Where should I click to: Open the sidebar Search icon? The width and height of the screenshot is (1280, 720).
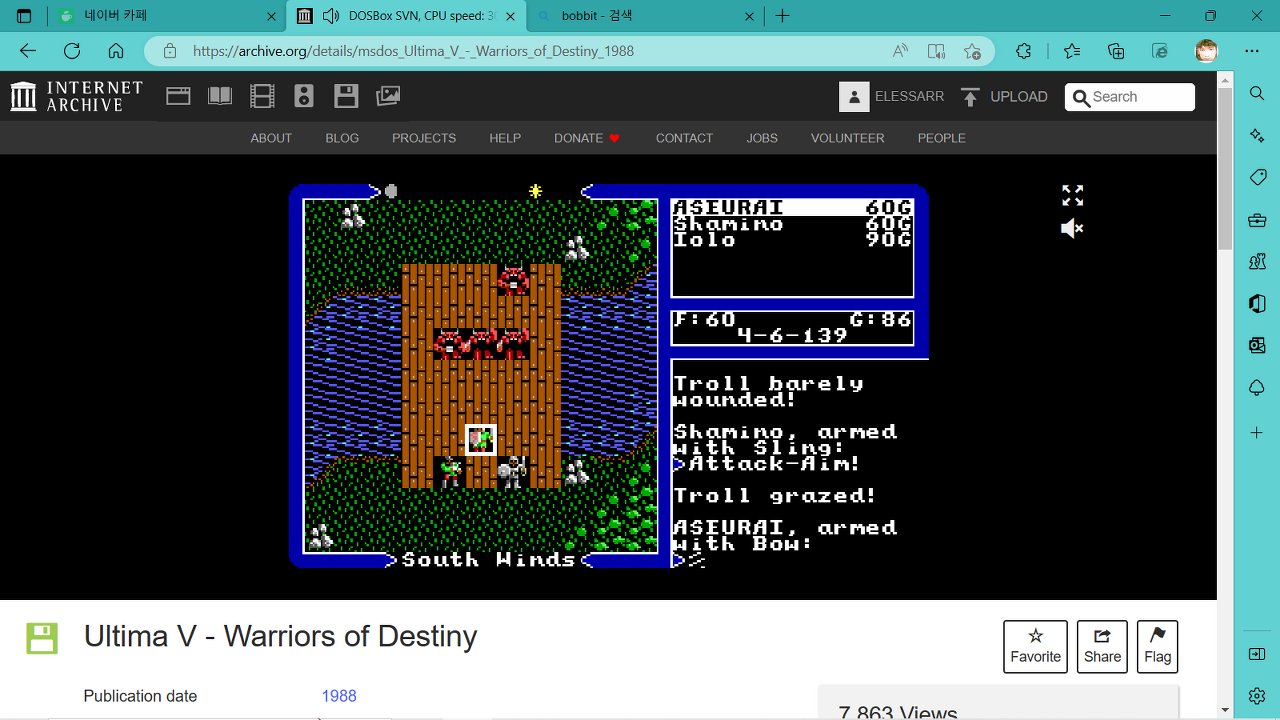click(x=1257, y=93)
